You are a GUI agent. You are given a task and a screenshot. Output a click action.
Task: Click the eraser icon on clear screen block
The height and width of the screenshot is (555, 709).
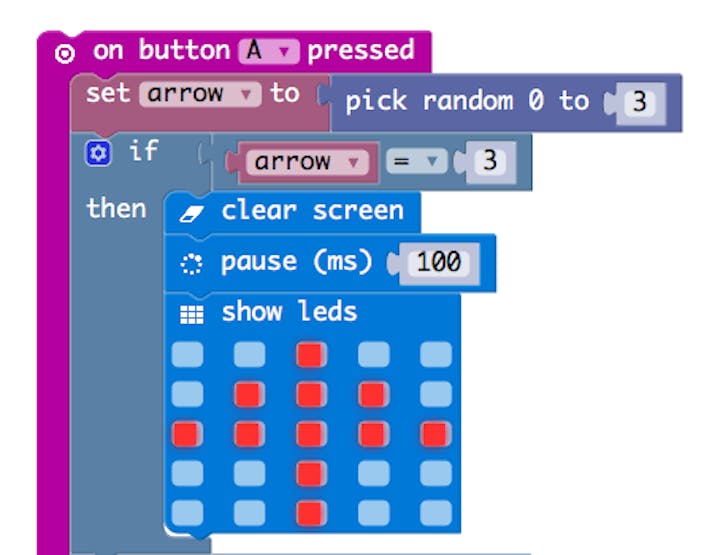[x=191, y=213]
